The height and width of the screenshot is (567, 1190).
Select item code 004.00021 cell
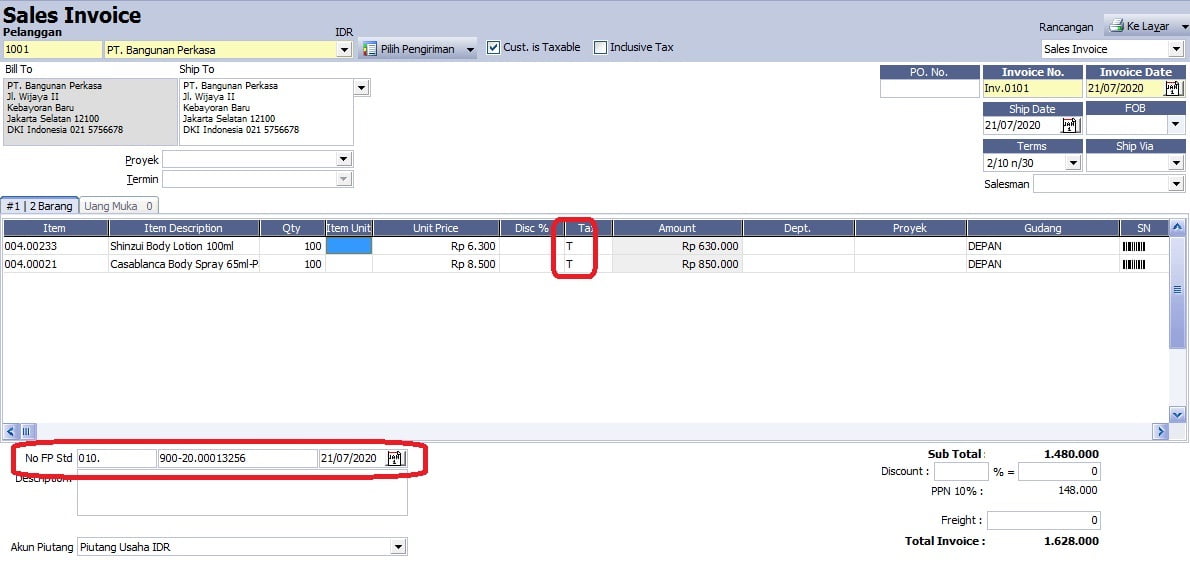(x=55, y=264)
